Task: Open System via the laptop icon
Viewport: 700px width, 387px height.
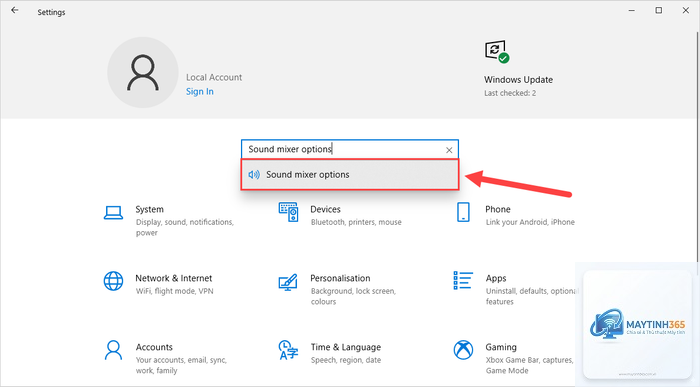Action: click(113, 213)
